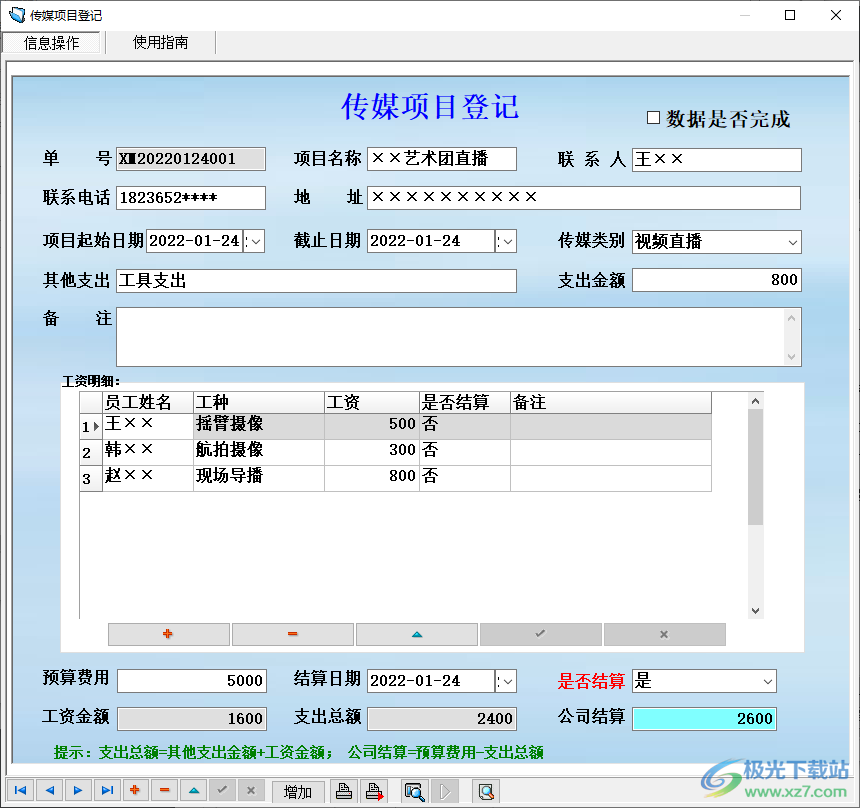The width and height of the screenshot is (860, 808).
Task: Check the 数据是否完成 checkbox
Action: point(654,118)
